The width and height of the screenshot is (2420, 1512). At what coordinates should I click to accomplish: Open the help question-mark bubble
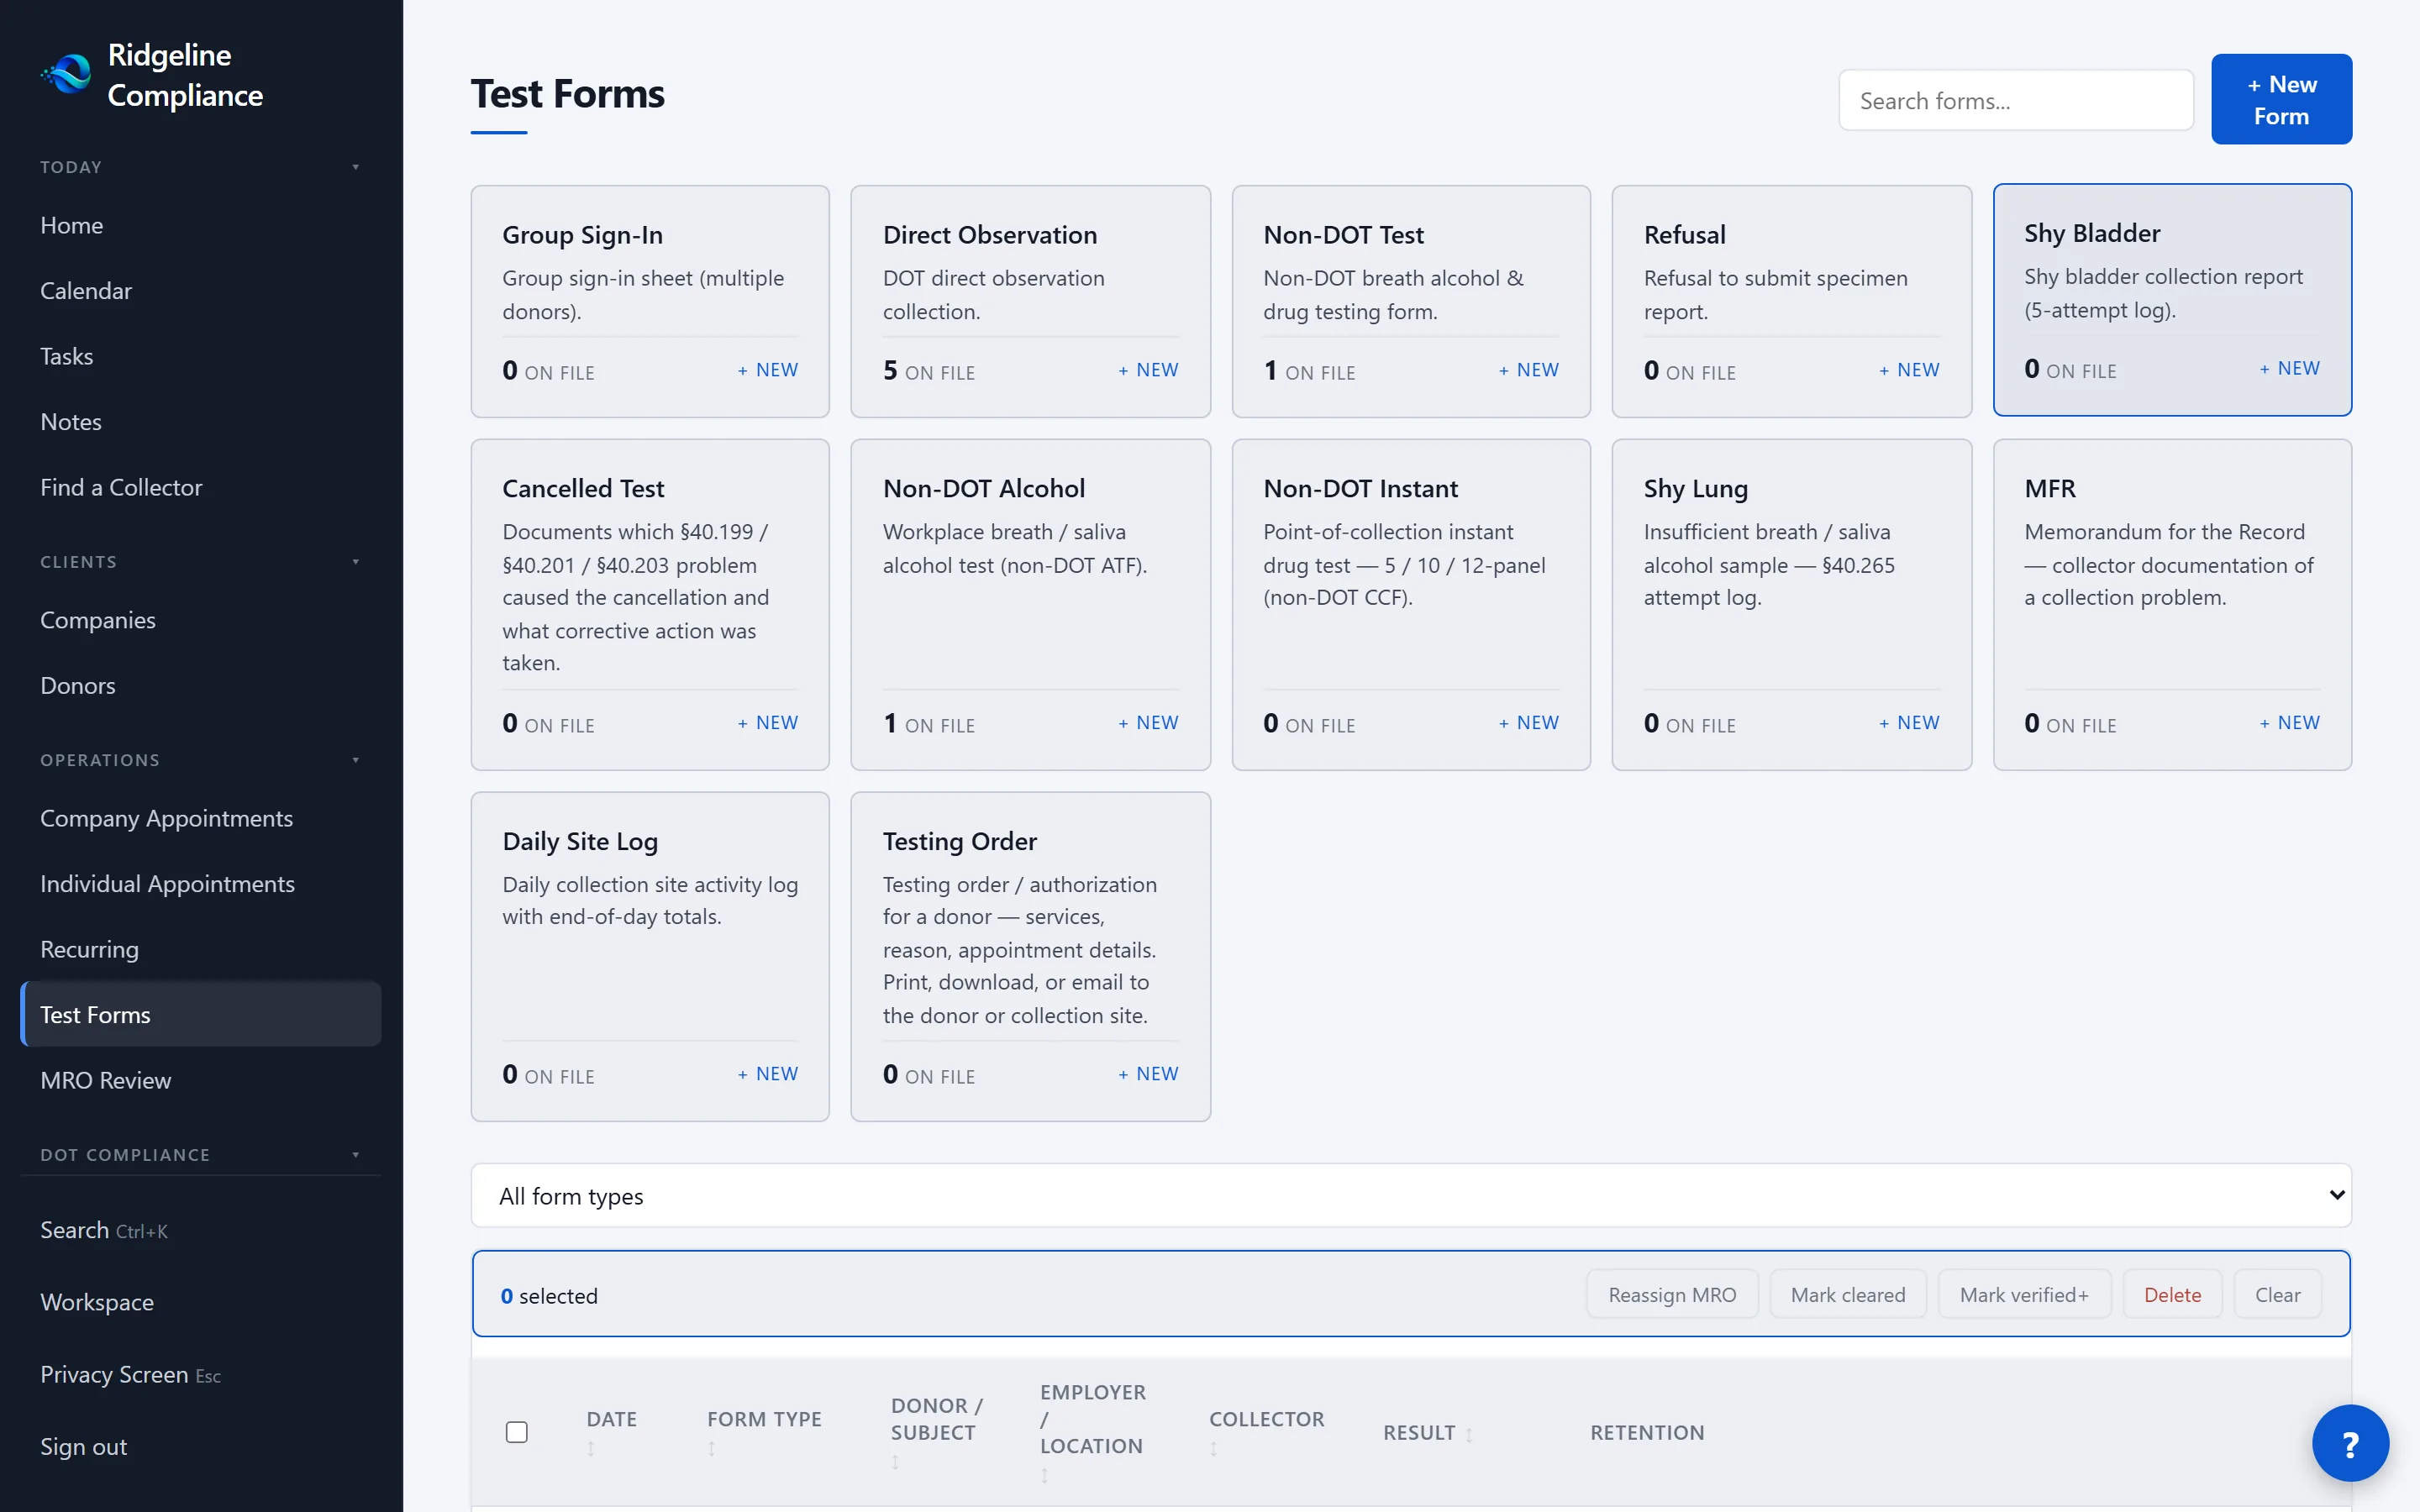pyautogui.click(x=2350, y=1443)
